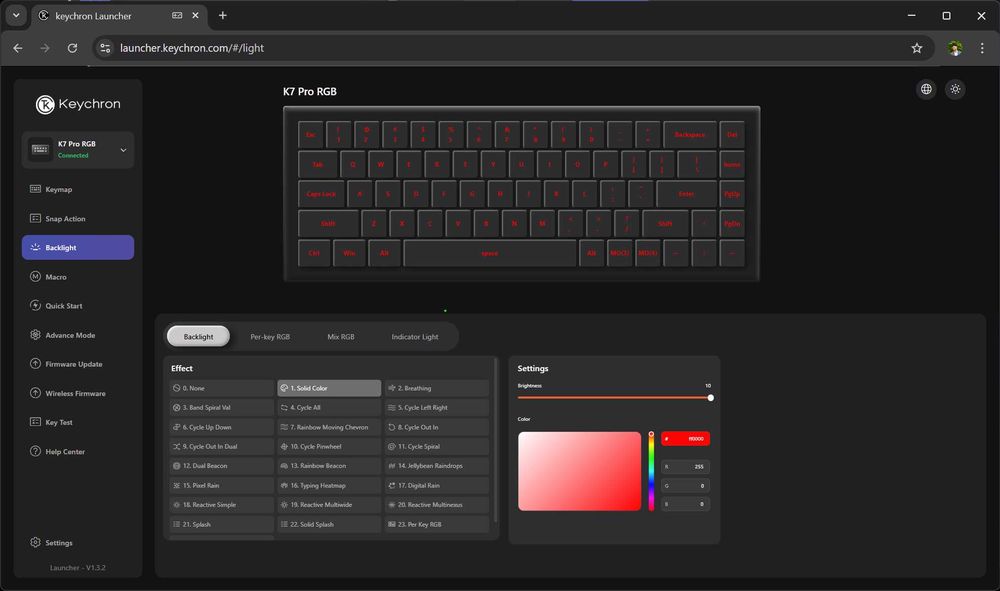Click the language globe icon
The height and width of the screenshot is (591, 1000).
[x=926, y=89]
